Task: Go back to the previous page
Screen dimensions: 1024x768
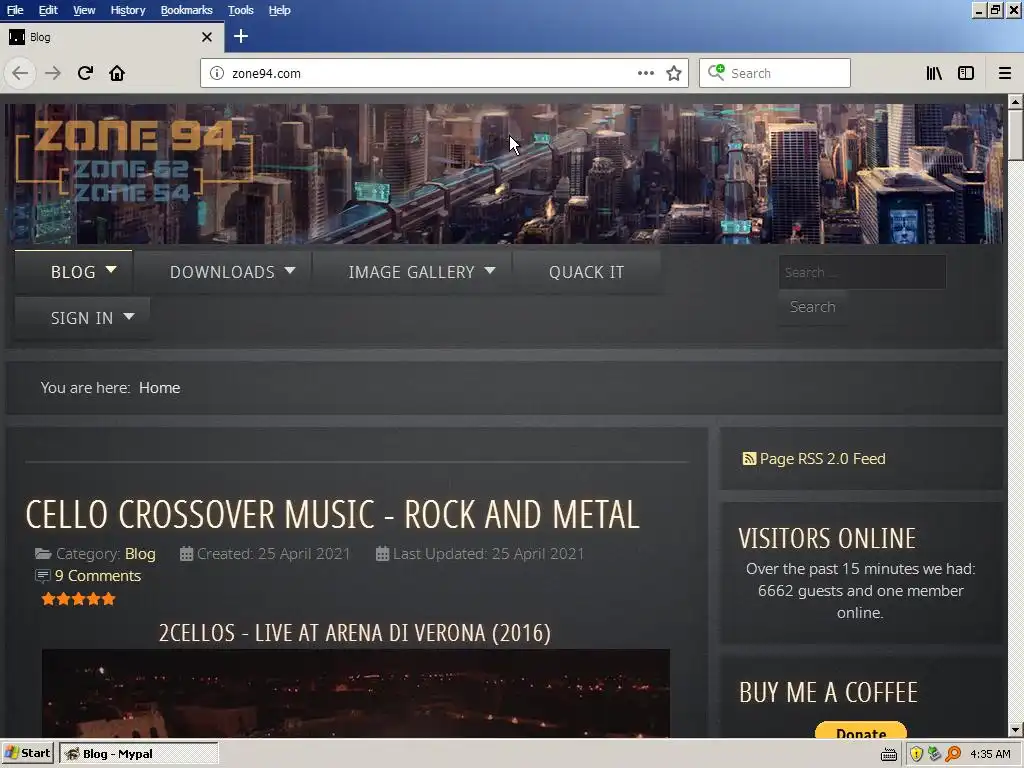Action: pos(20,73)
